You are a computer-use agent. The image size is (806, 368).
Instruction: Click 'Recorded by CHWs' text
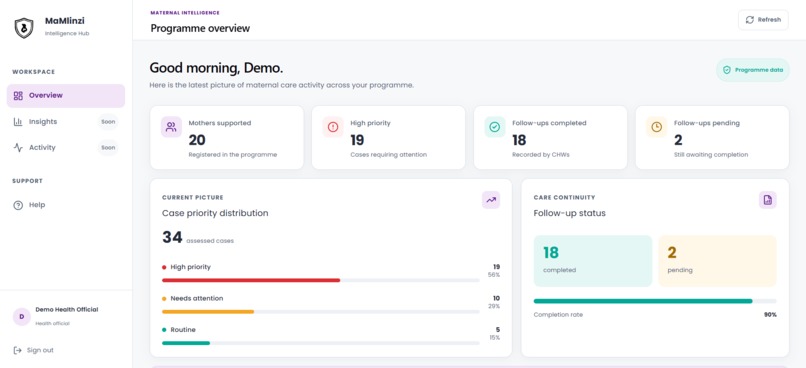[x=541, y=155]
